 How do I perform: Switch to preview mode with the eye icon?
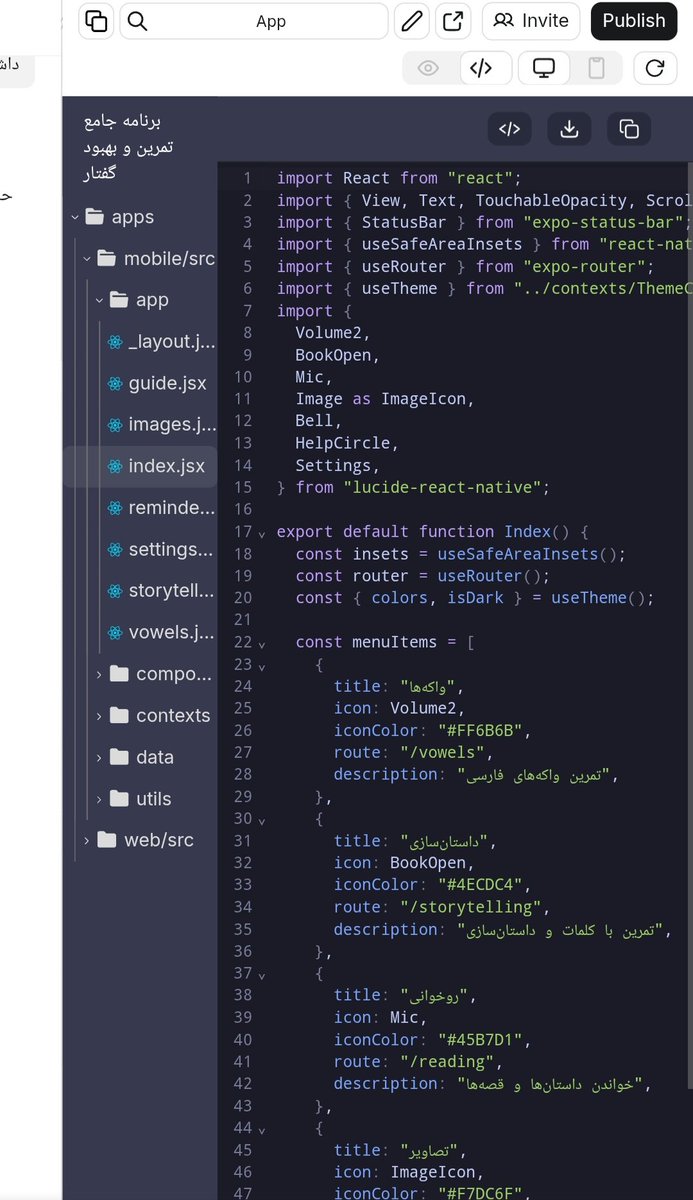coord(429,68)
